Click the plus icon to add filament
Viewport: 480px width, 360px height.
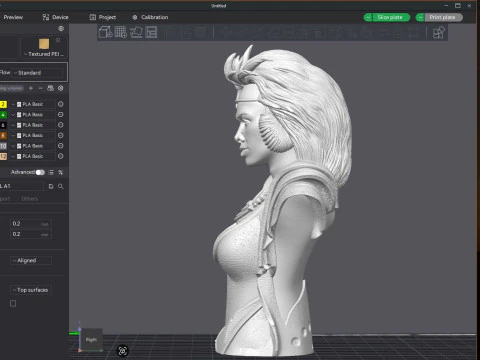tap(31, 88)
